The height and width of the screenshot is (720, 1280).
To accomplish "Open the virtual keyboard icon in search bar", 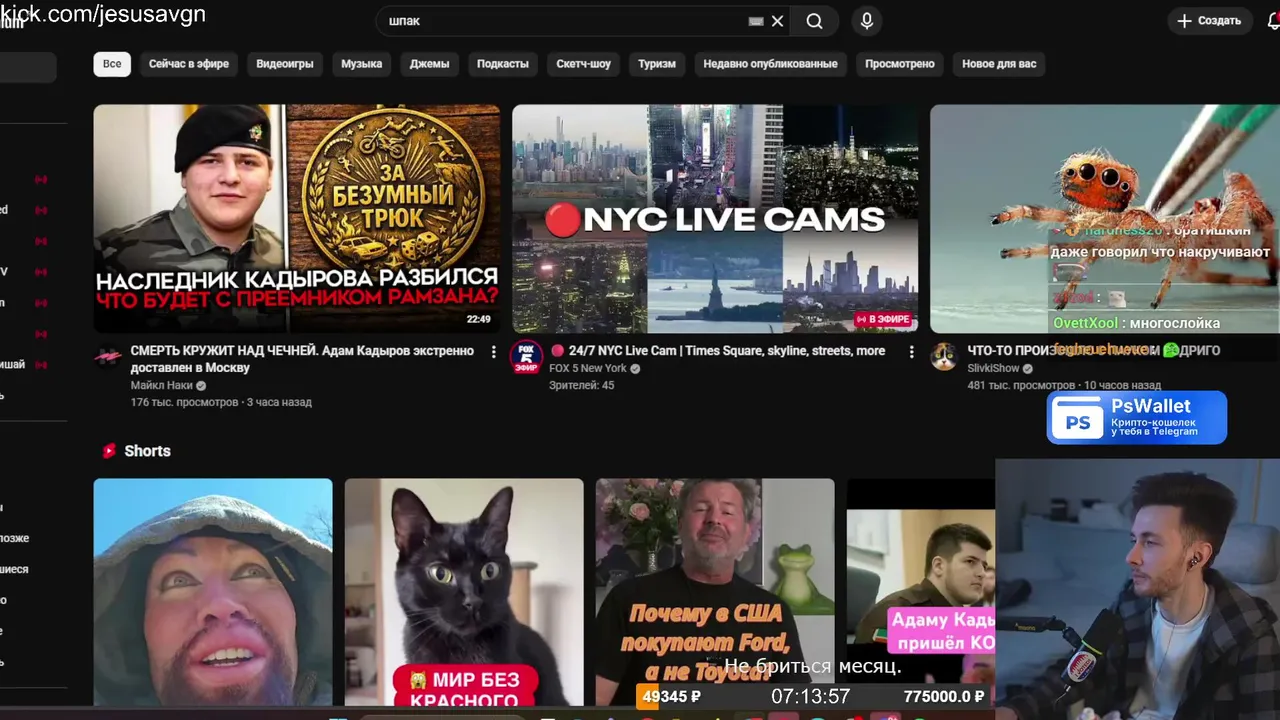I will (756, 21).
